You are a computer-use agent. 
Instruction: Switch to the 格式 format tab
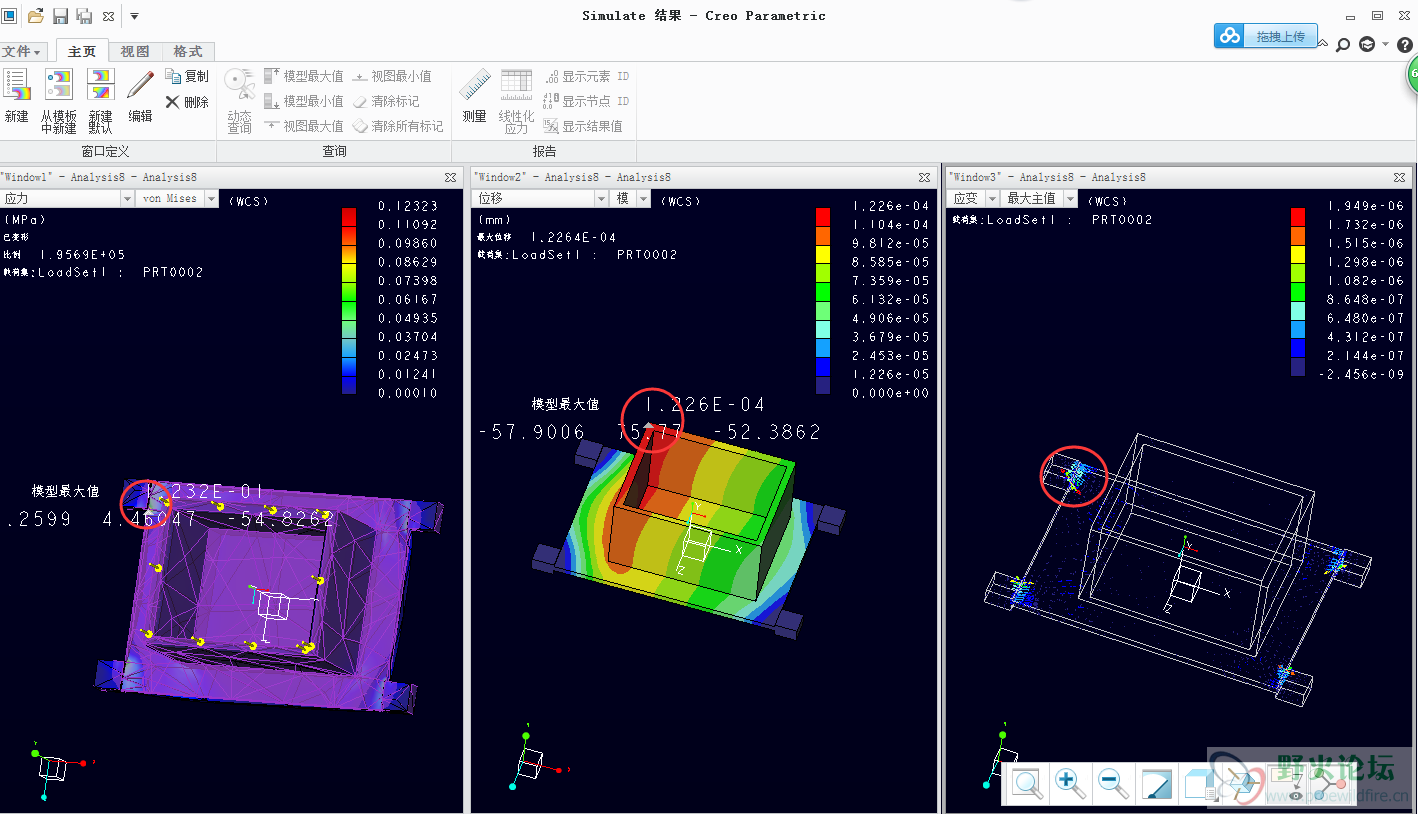pos(188,51)
